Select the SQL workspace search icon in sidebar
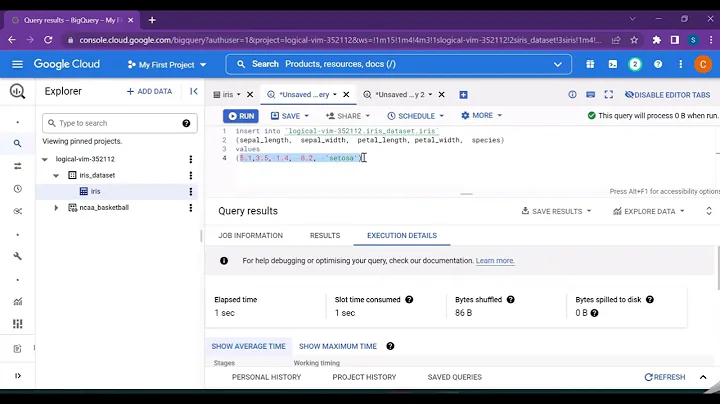Viewport: 720px width, 404px height. click(17, 144)
